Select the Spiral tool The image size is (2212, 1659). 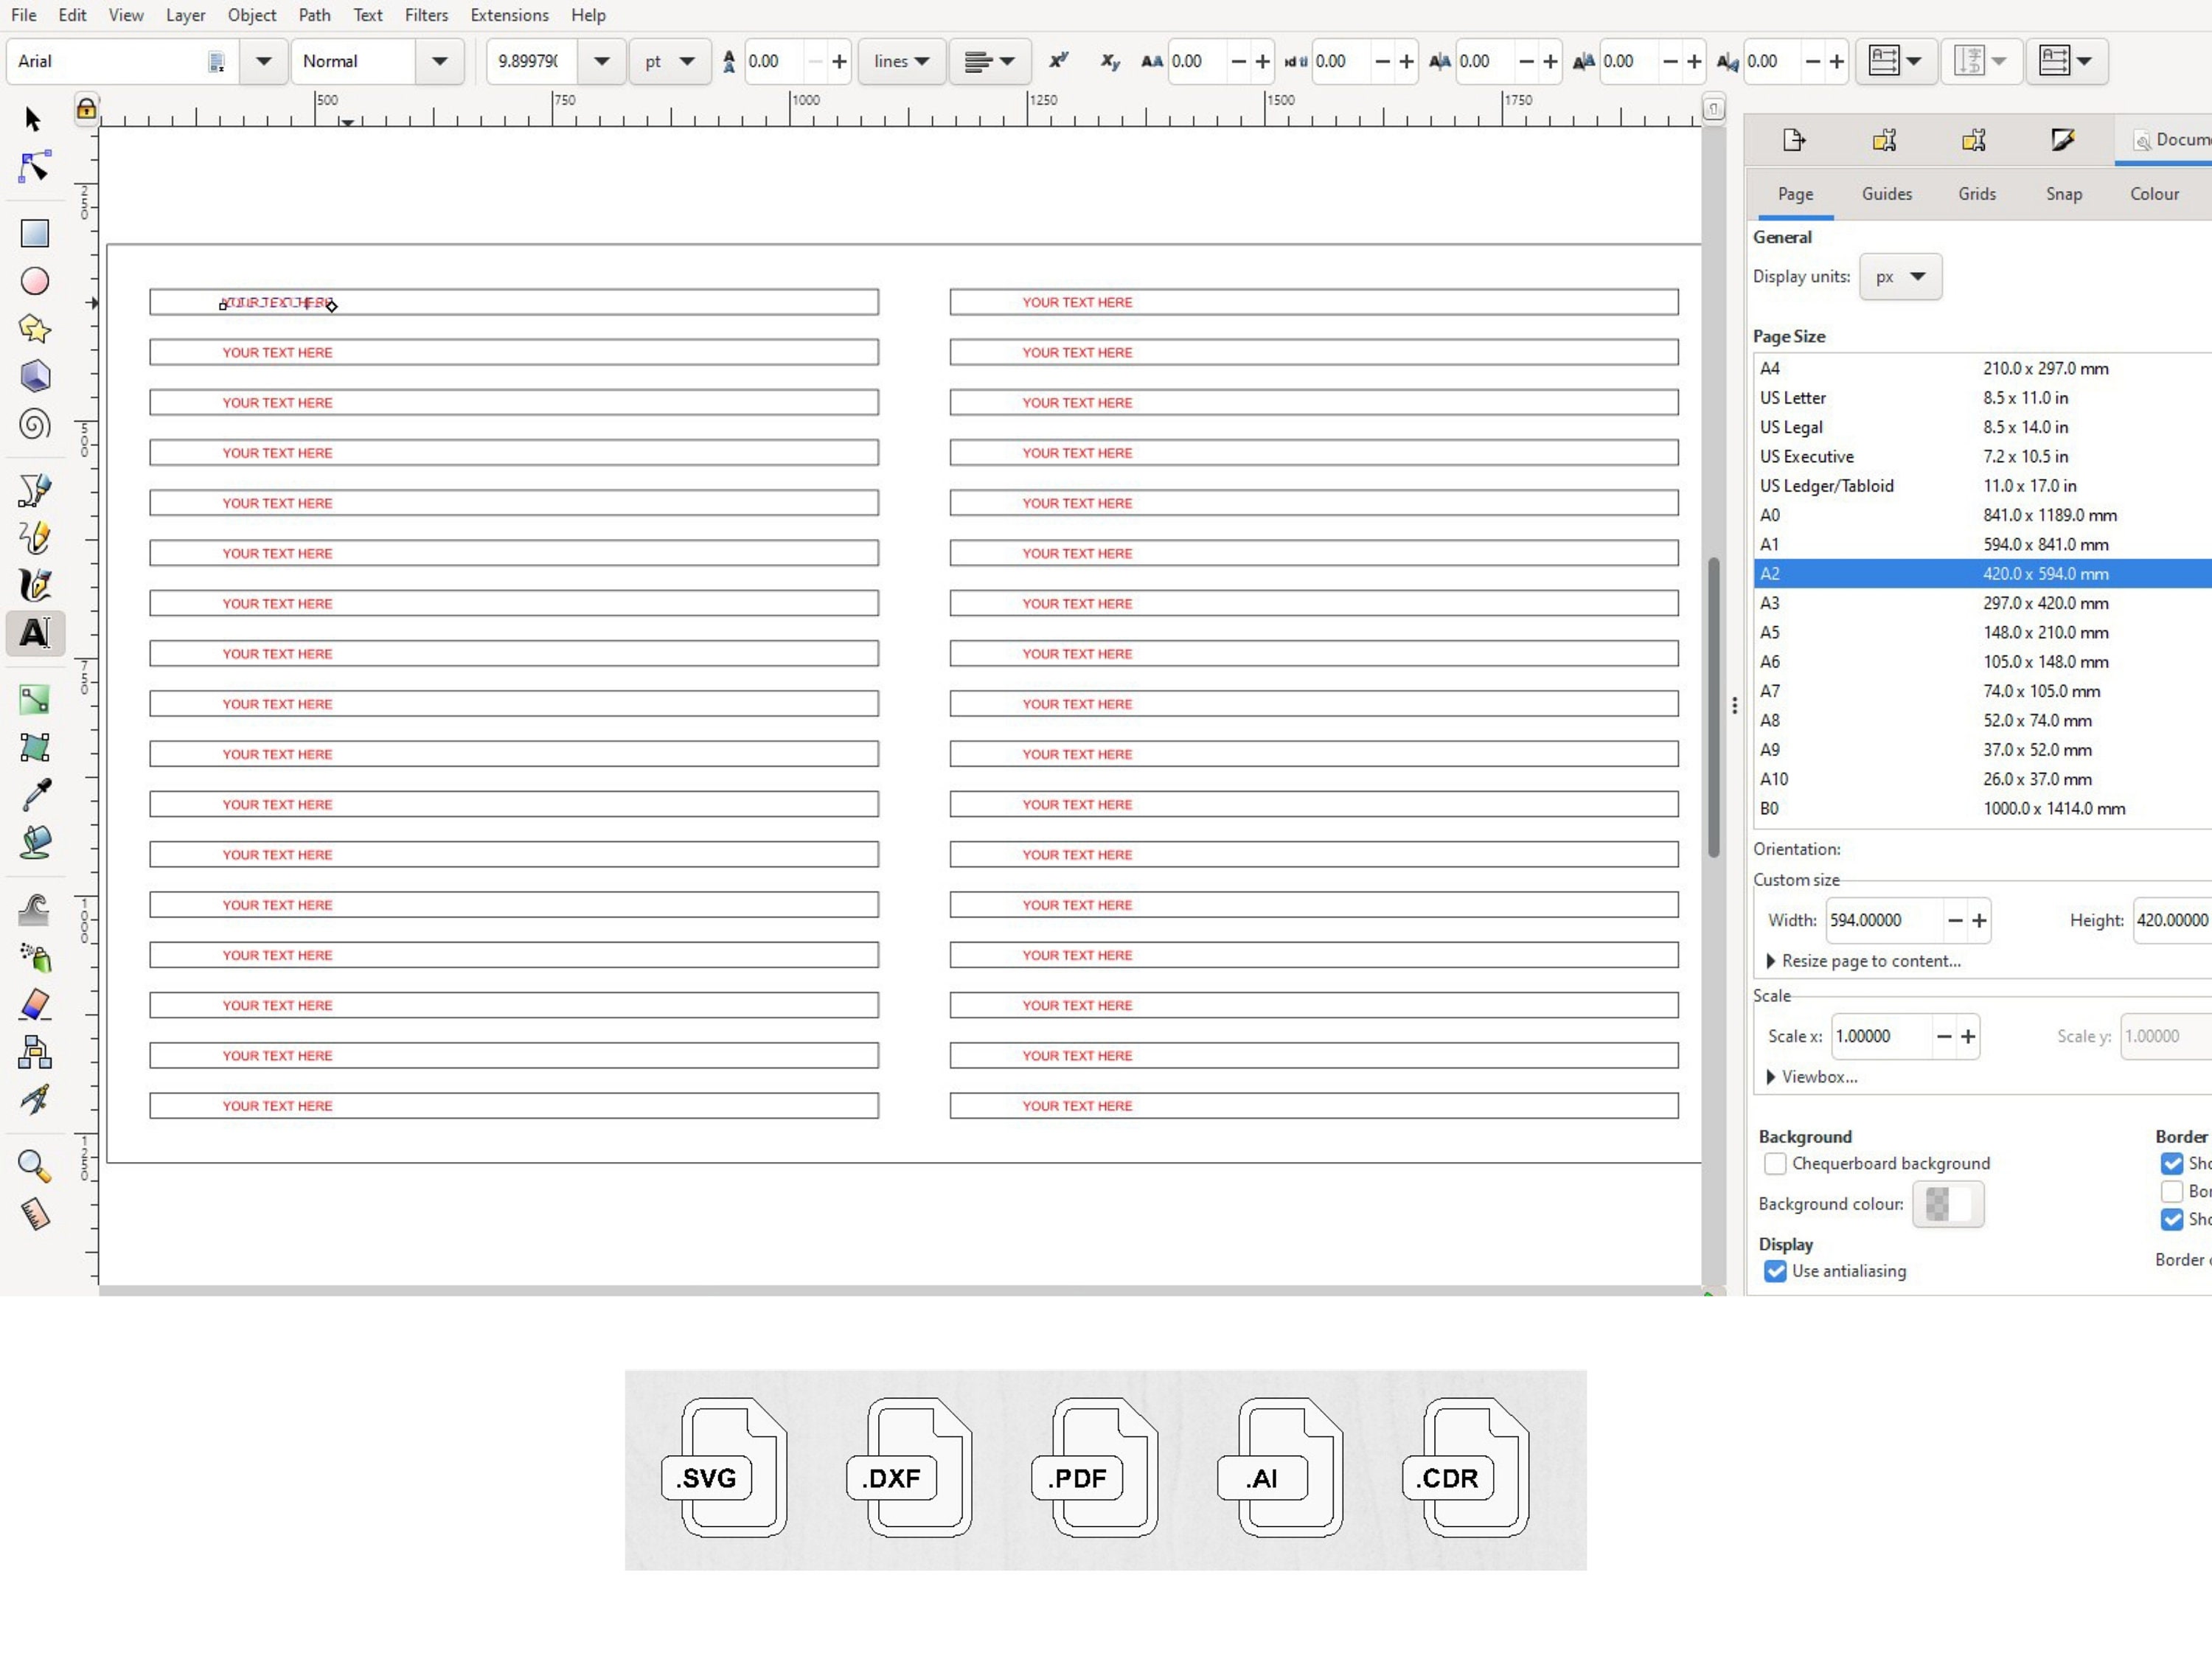click(35, 425)
